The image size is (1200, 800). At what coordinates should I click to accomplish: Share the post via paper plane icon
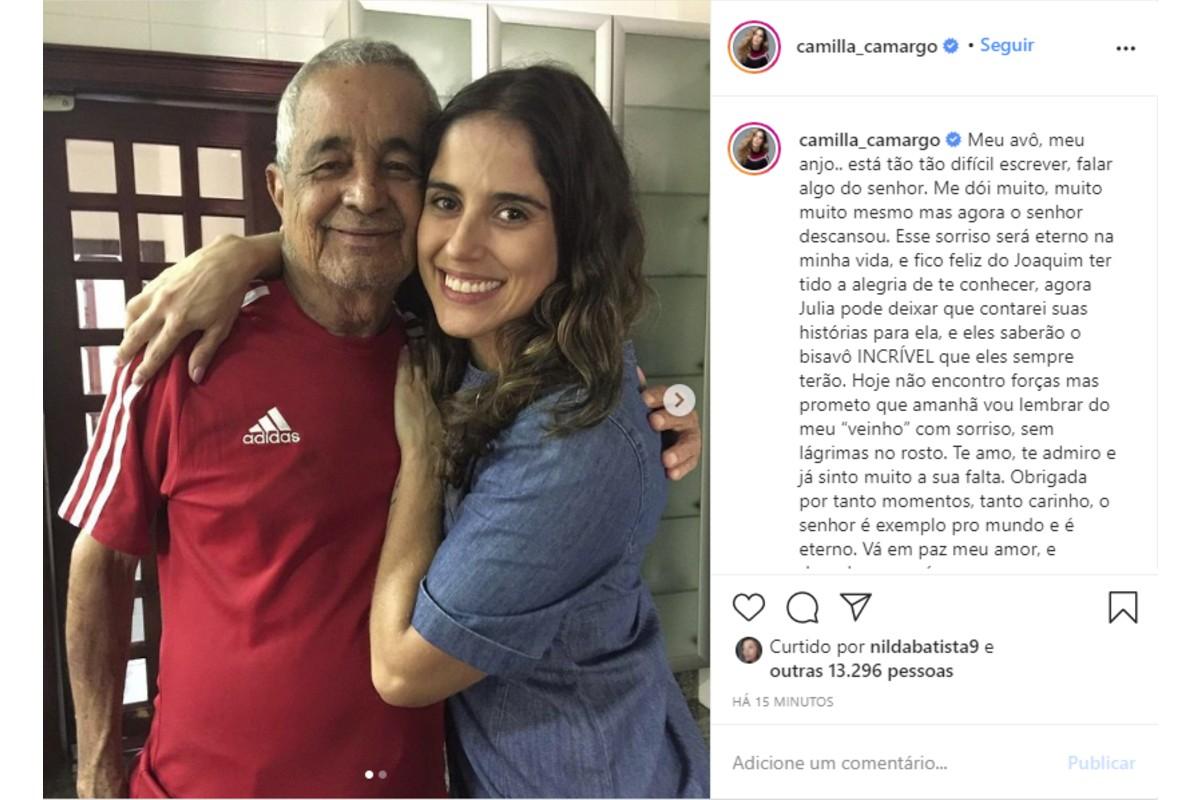[856, 606]
